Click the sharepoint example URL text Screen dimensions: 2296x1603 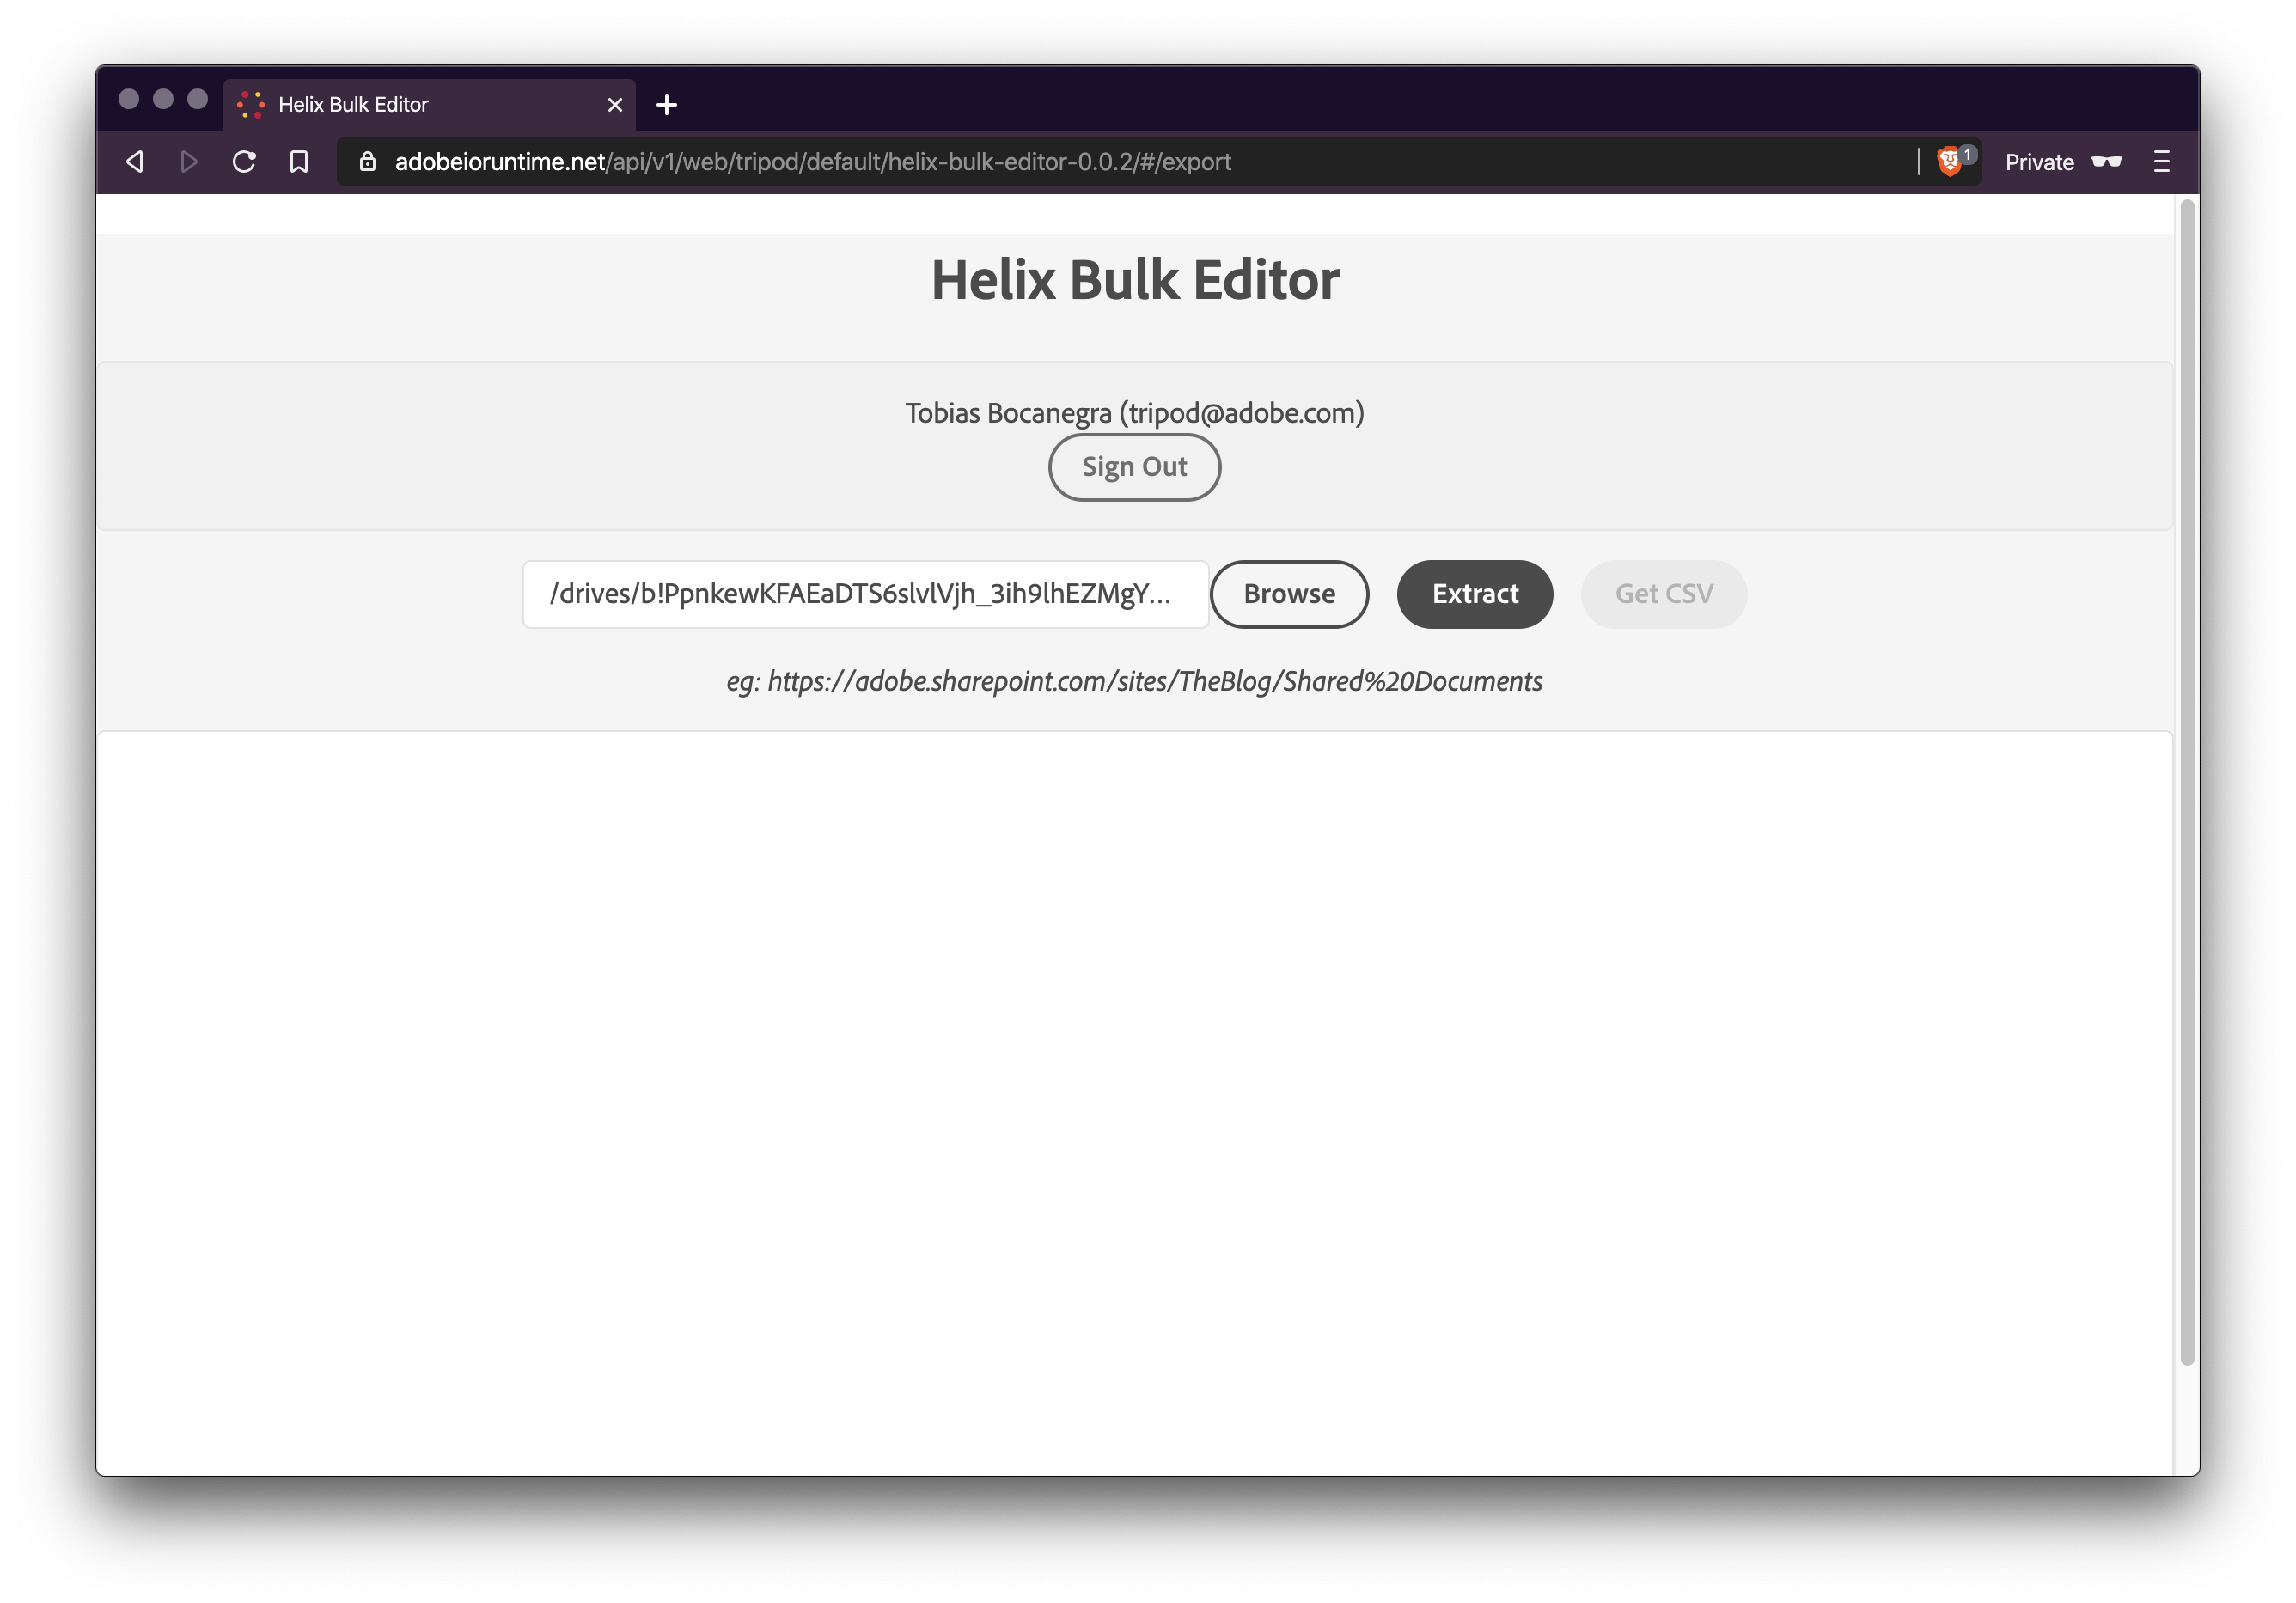pyautogui.click(x=1134, y=681)
